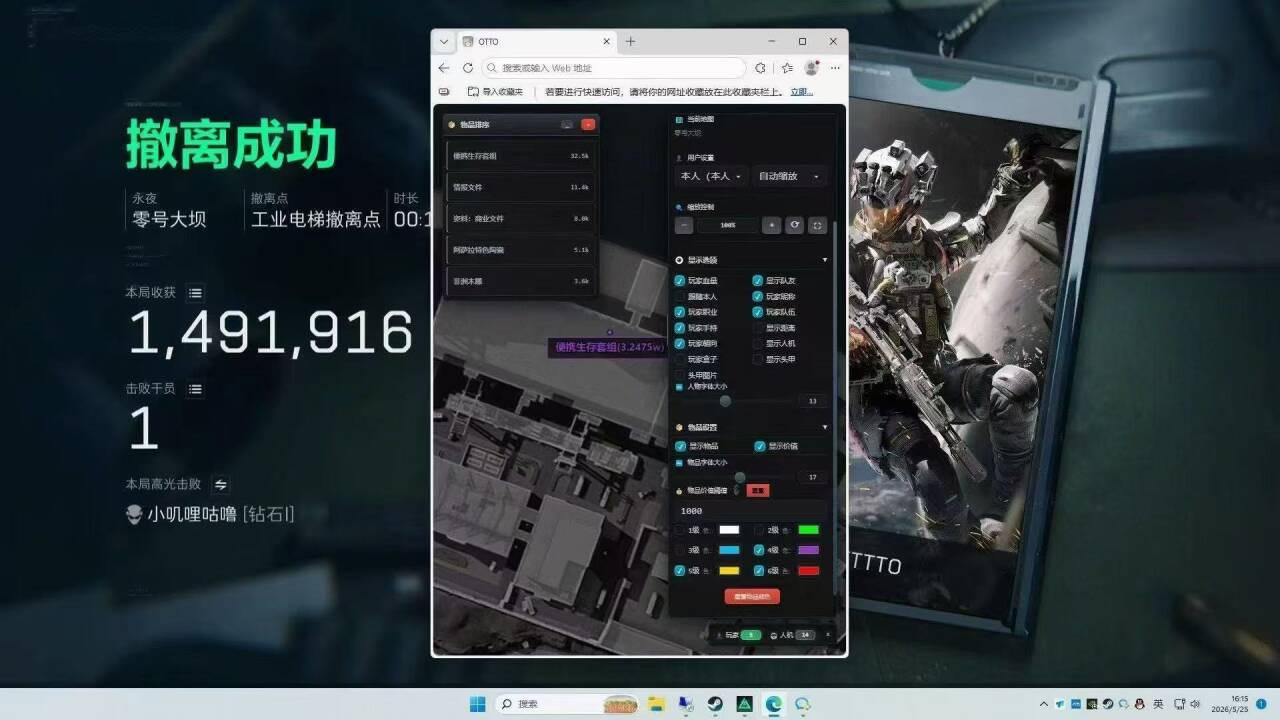Screen dimensions: 1280x720
Task: Adjust 物品字体大小 slider handle
Action: coord(740,478)
